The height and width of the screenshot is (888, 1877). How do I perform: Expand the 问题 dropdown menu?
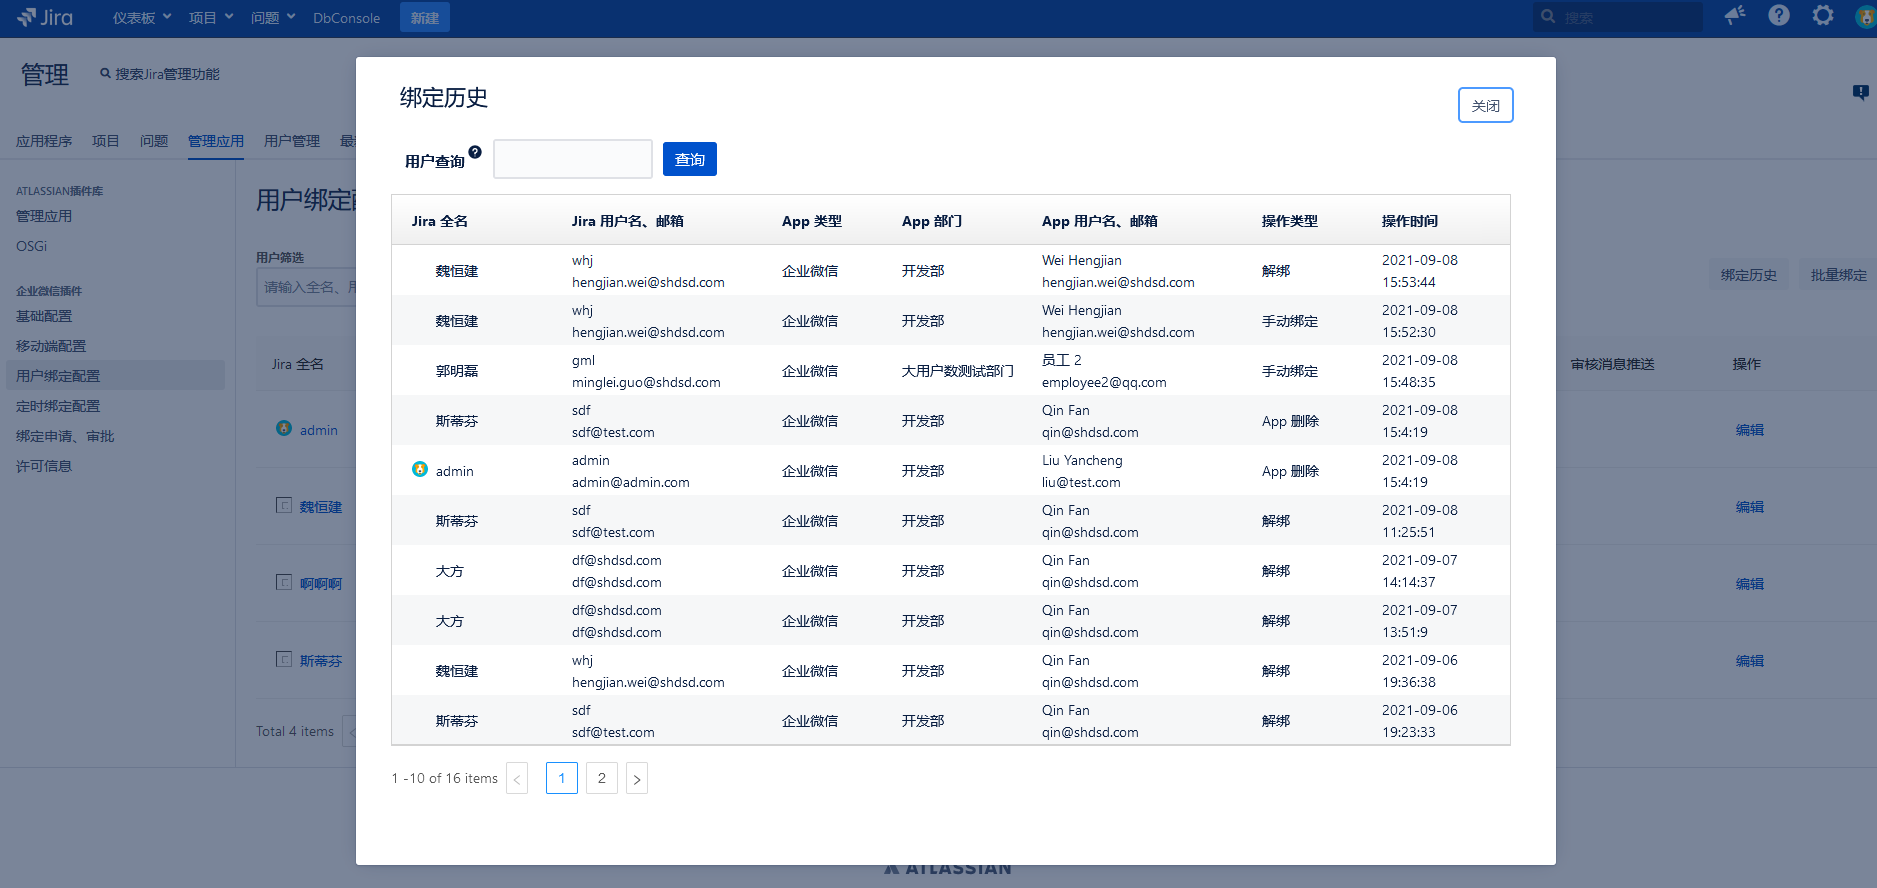(x=273, y=18)
